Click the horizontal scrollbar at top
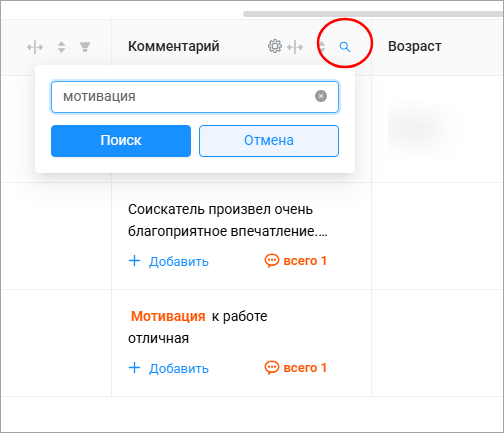The height and width of the screenshot is (433, 504). [373, 14]
